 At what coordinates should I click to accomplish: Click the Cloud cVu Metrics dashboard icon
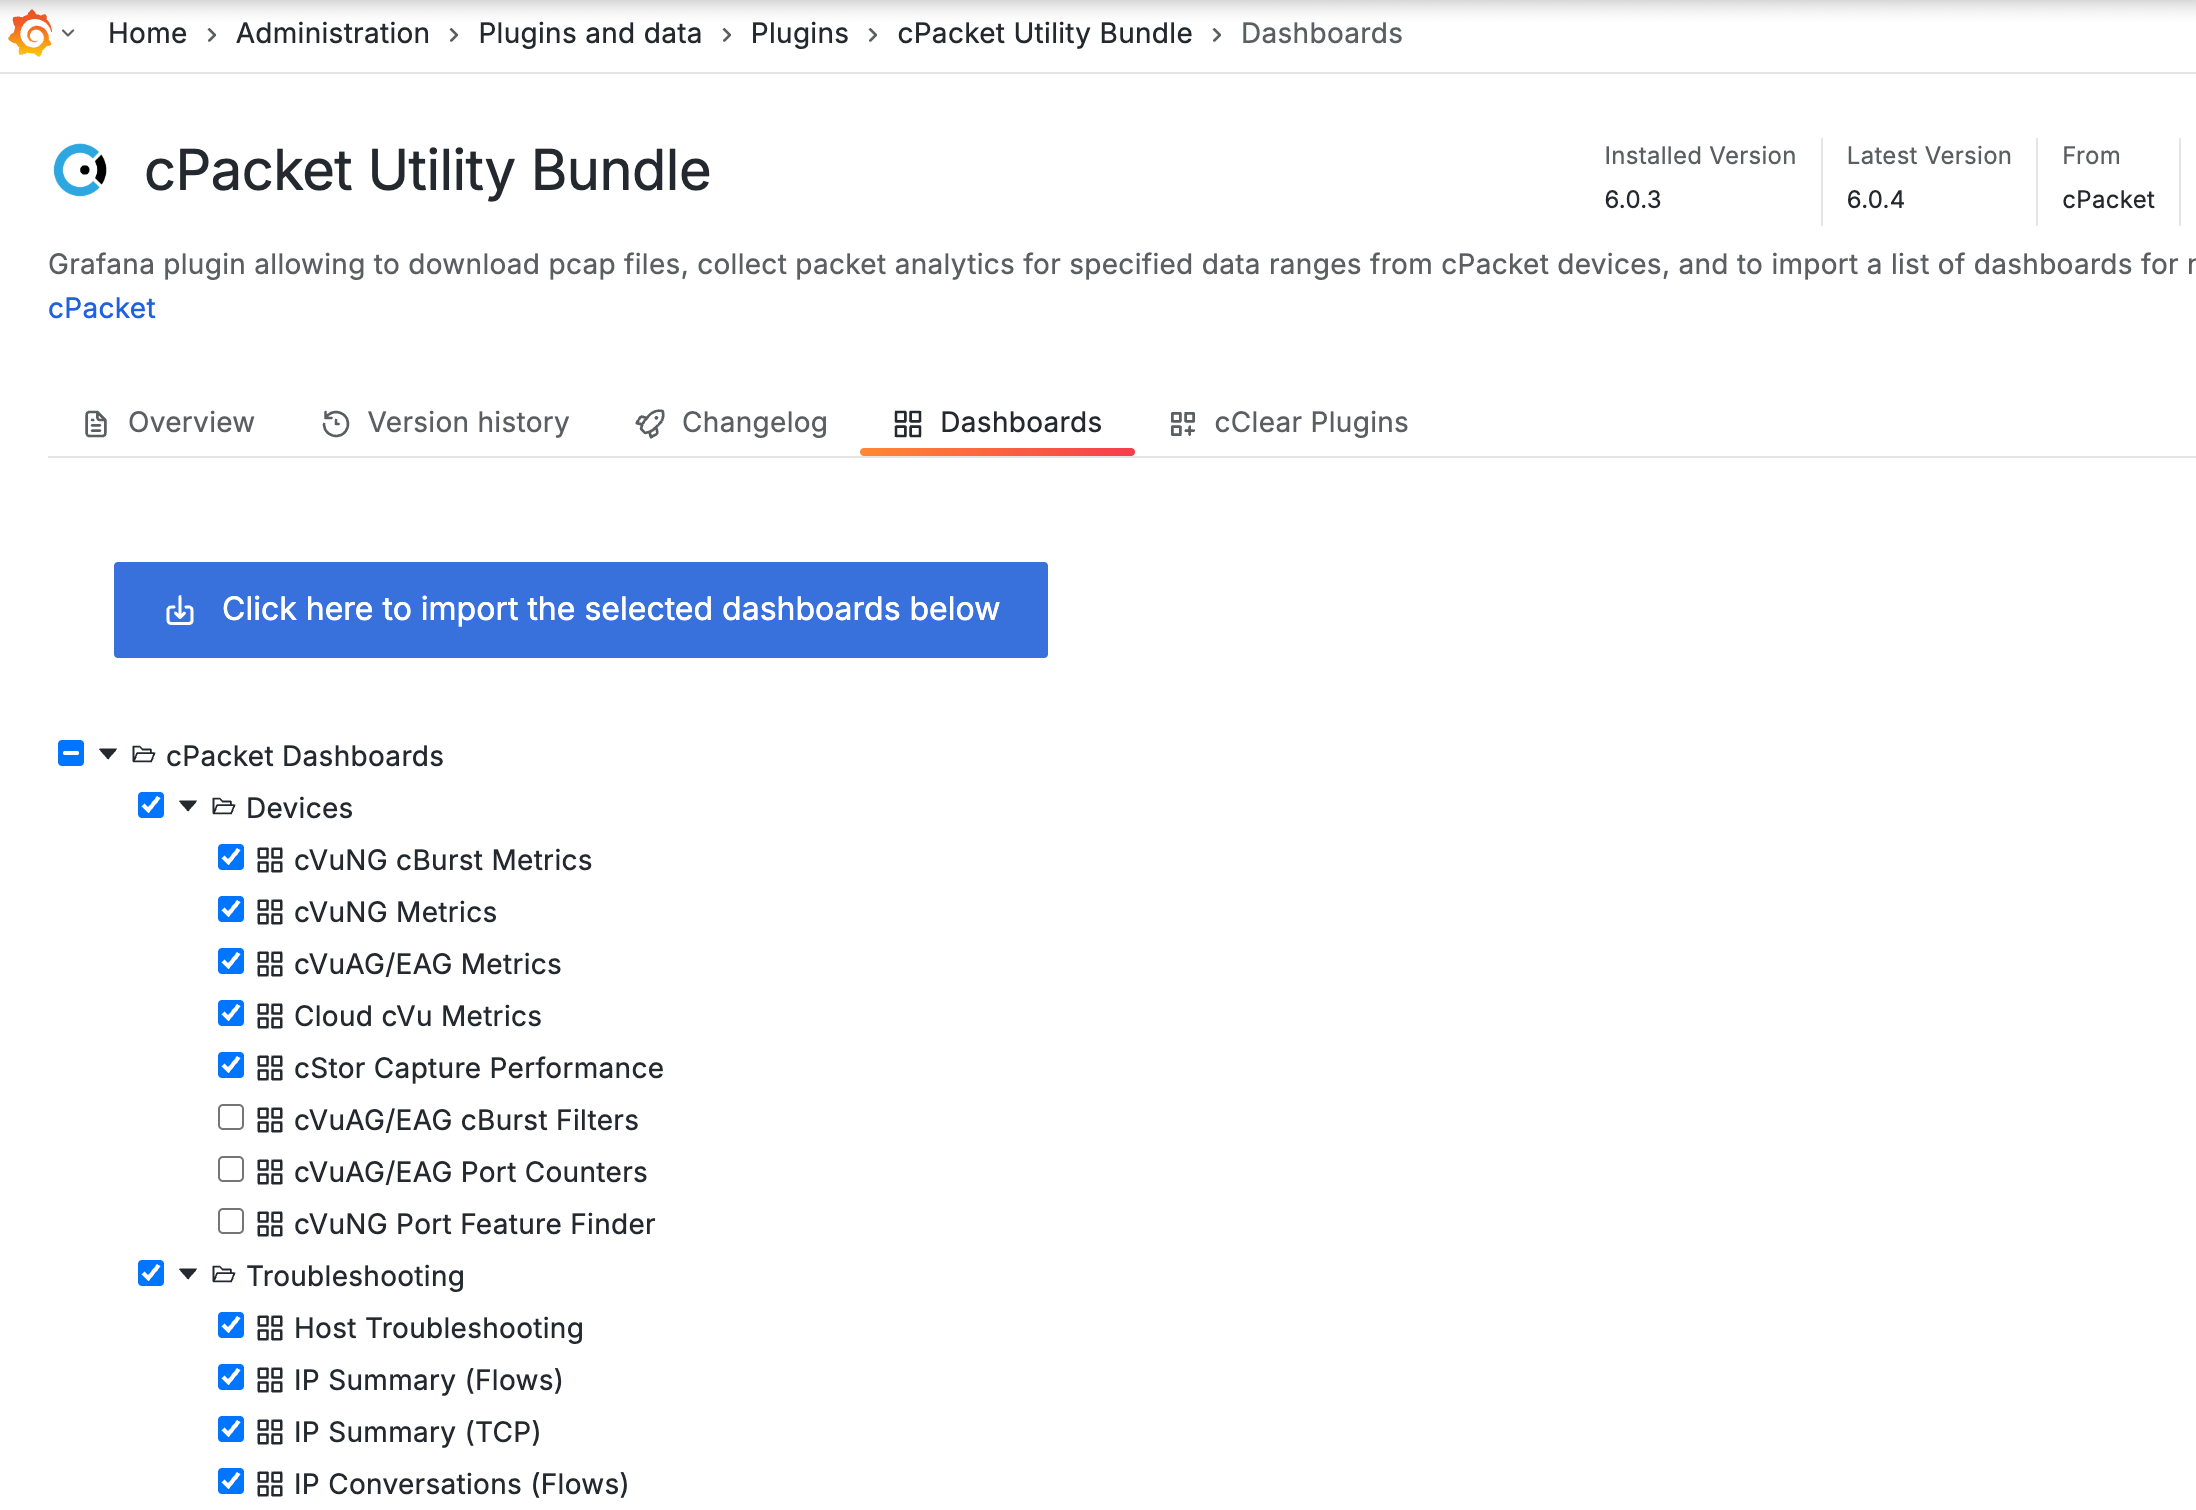coord(270,1016)
